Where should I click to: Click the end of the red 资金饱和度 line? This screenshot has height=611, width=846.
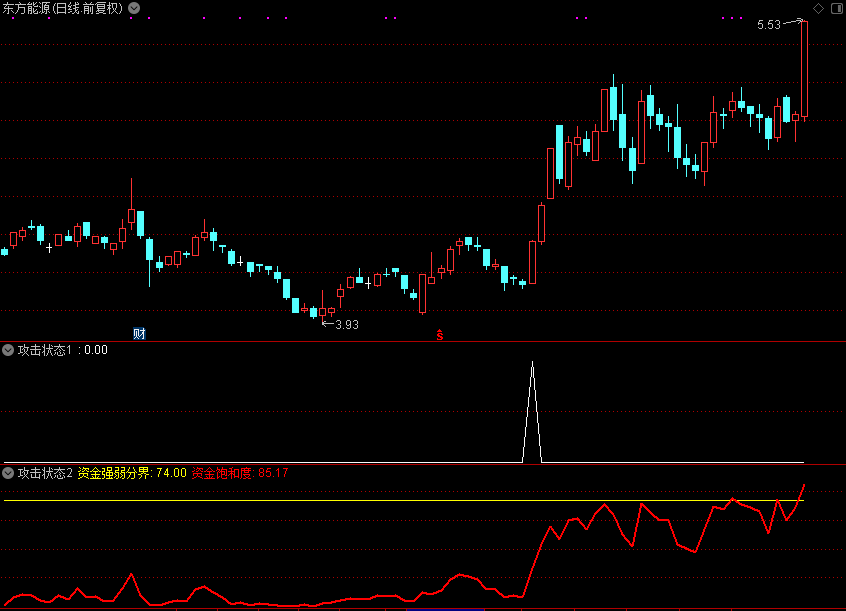(x=804, y=485)
